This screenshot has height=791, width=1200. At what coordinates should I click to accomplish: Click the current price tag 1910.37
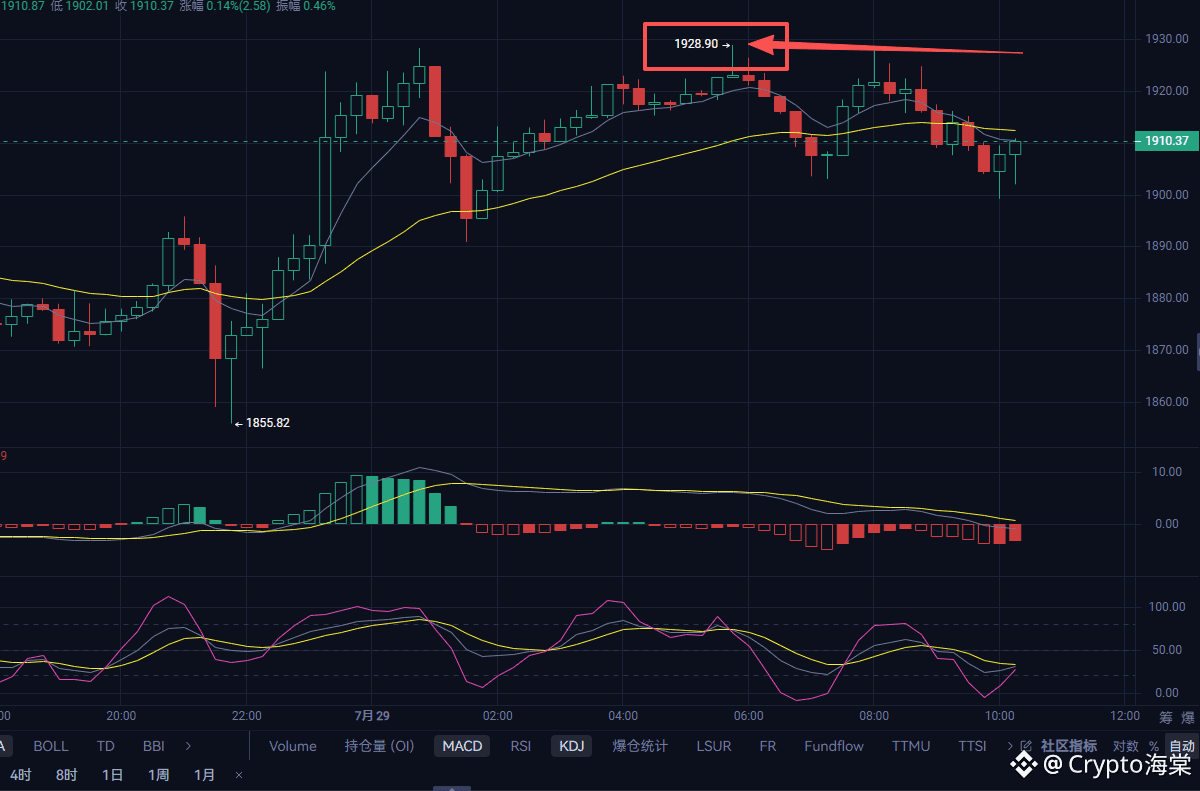tap(1166, 141)
